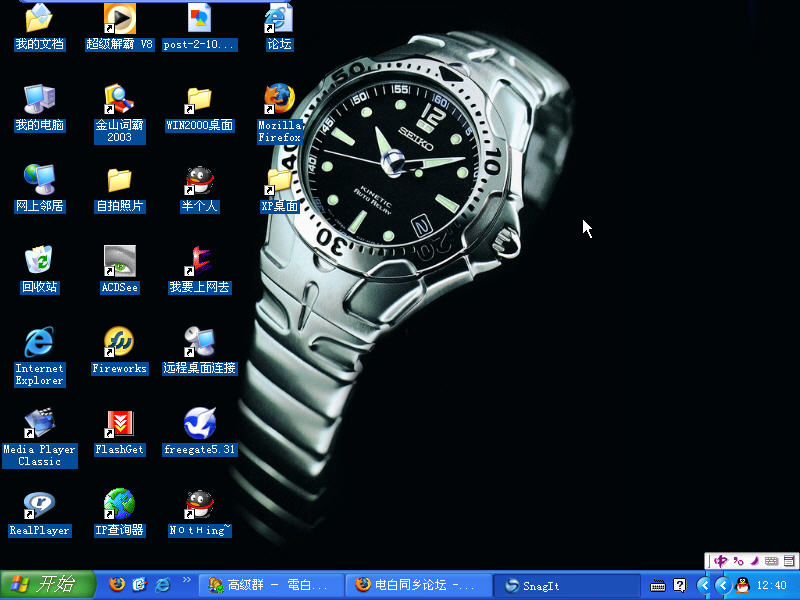This screenshot has height=600, width=800.
Task: Select the Mozilla Firefox desktop shortcut
Action: [279, 100]
